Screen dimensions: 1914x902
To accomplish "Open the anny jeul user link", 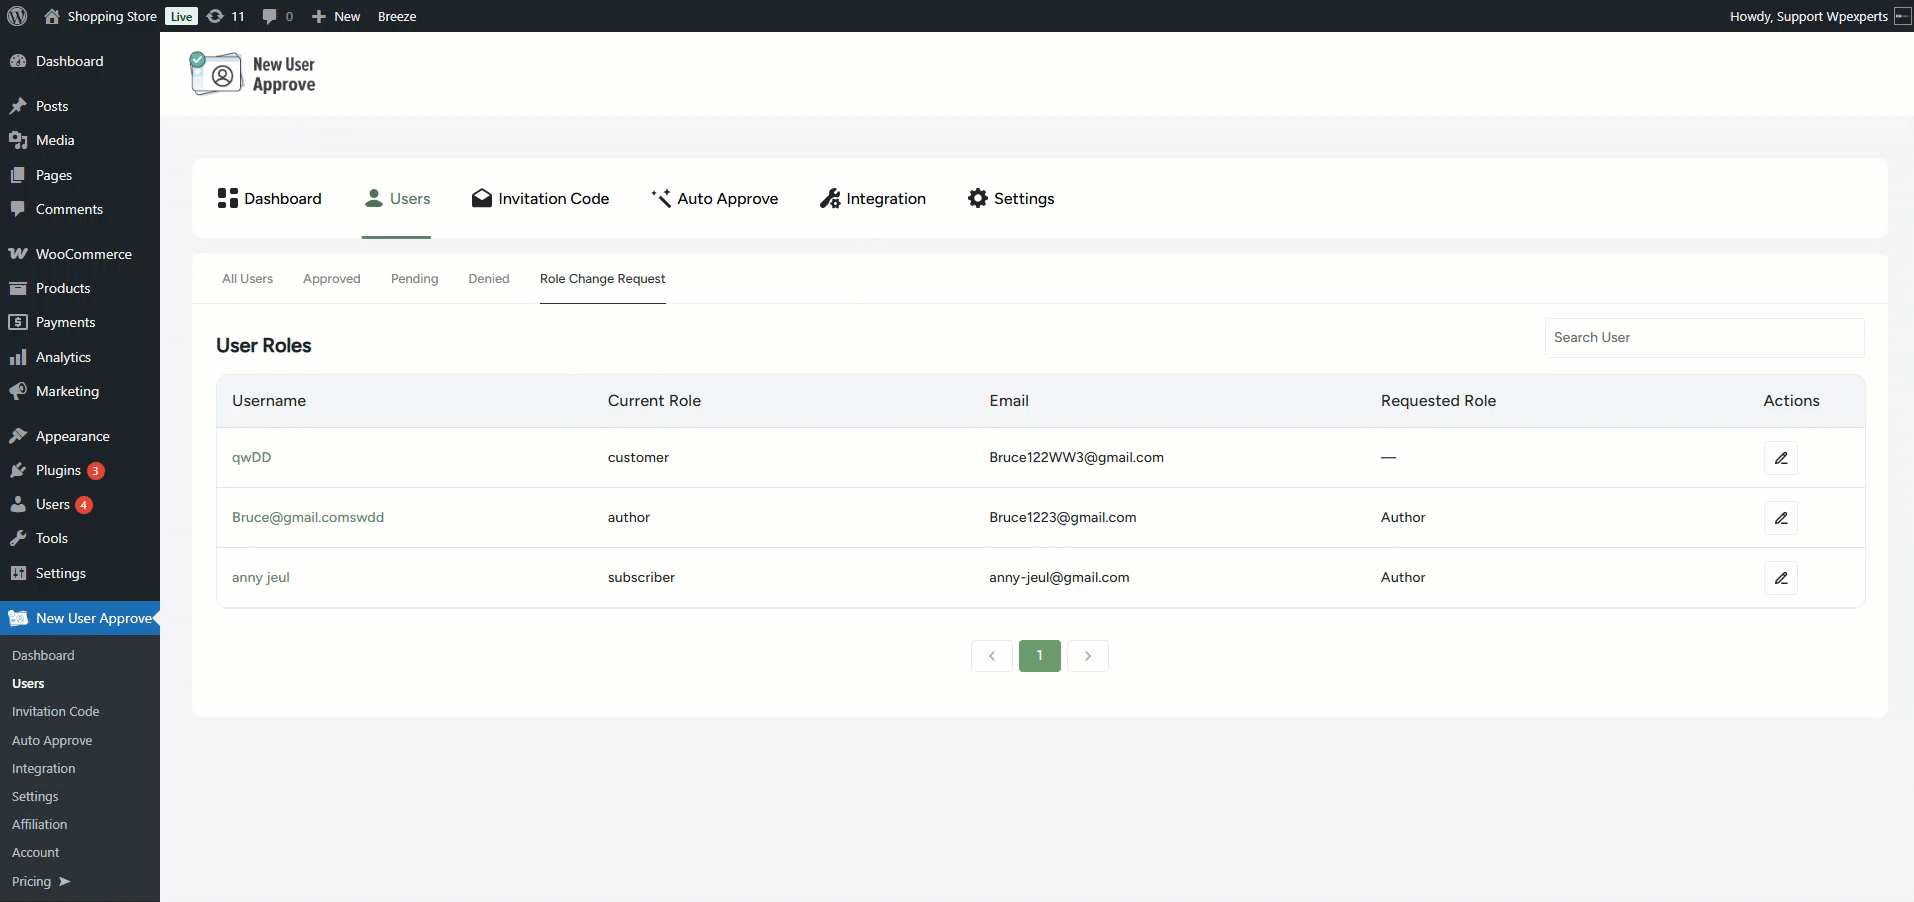I will pos(260,577).
